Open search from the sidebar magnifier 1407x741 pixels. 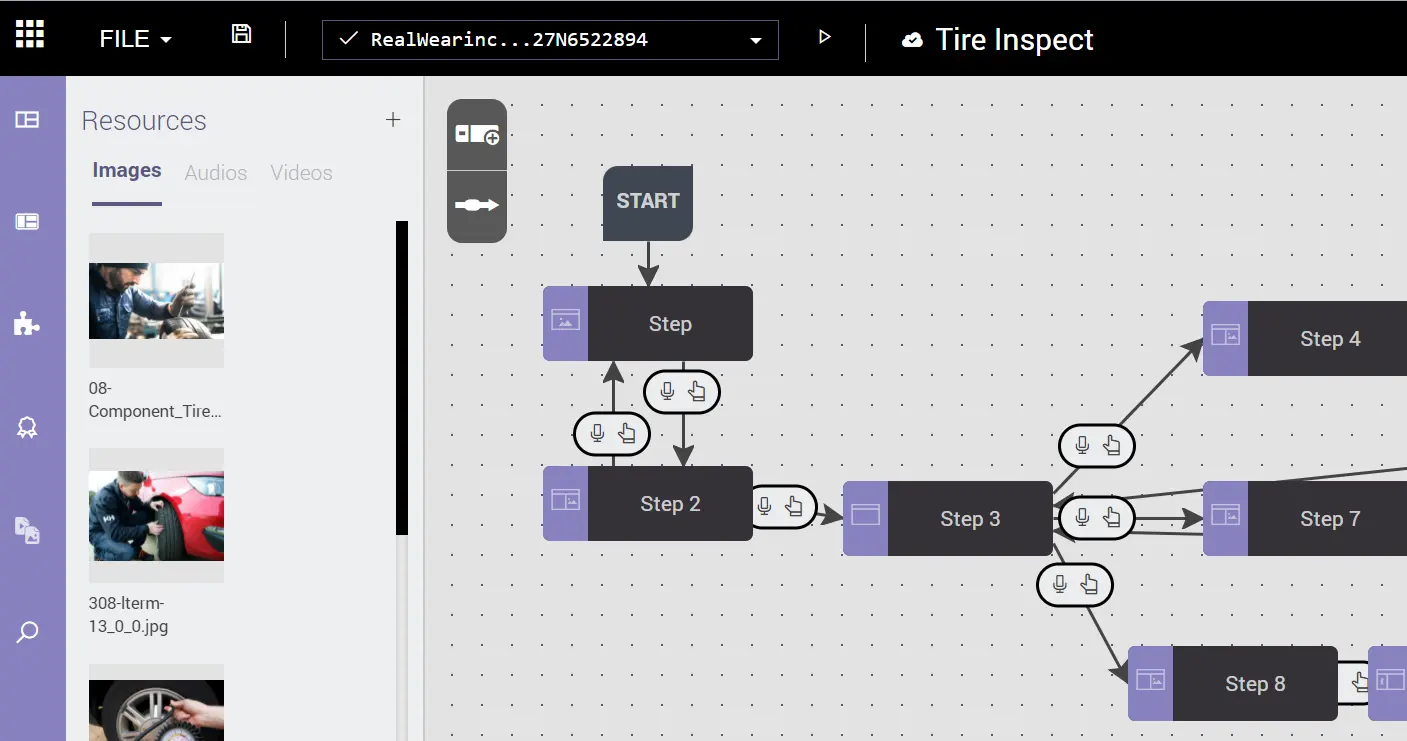click(x=27, y=632)
